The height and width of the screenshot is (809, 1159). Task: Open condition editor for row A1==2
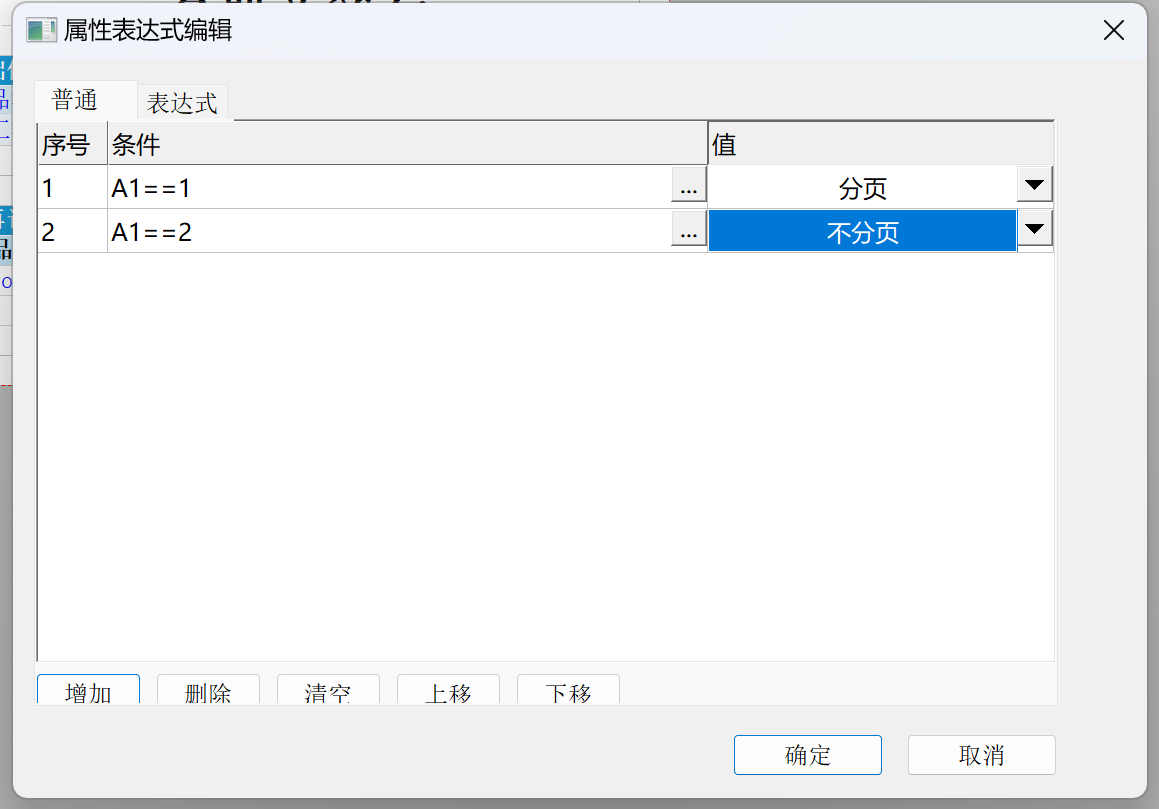tap(688, 232)
